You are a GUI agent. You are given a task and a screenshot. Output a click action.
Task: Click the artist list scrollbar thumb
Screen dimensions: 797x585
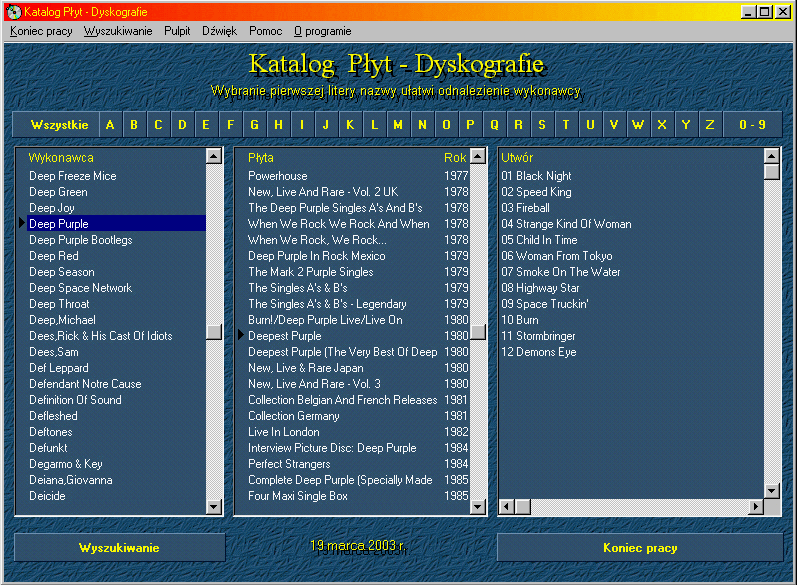(214, 332)
